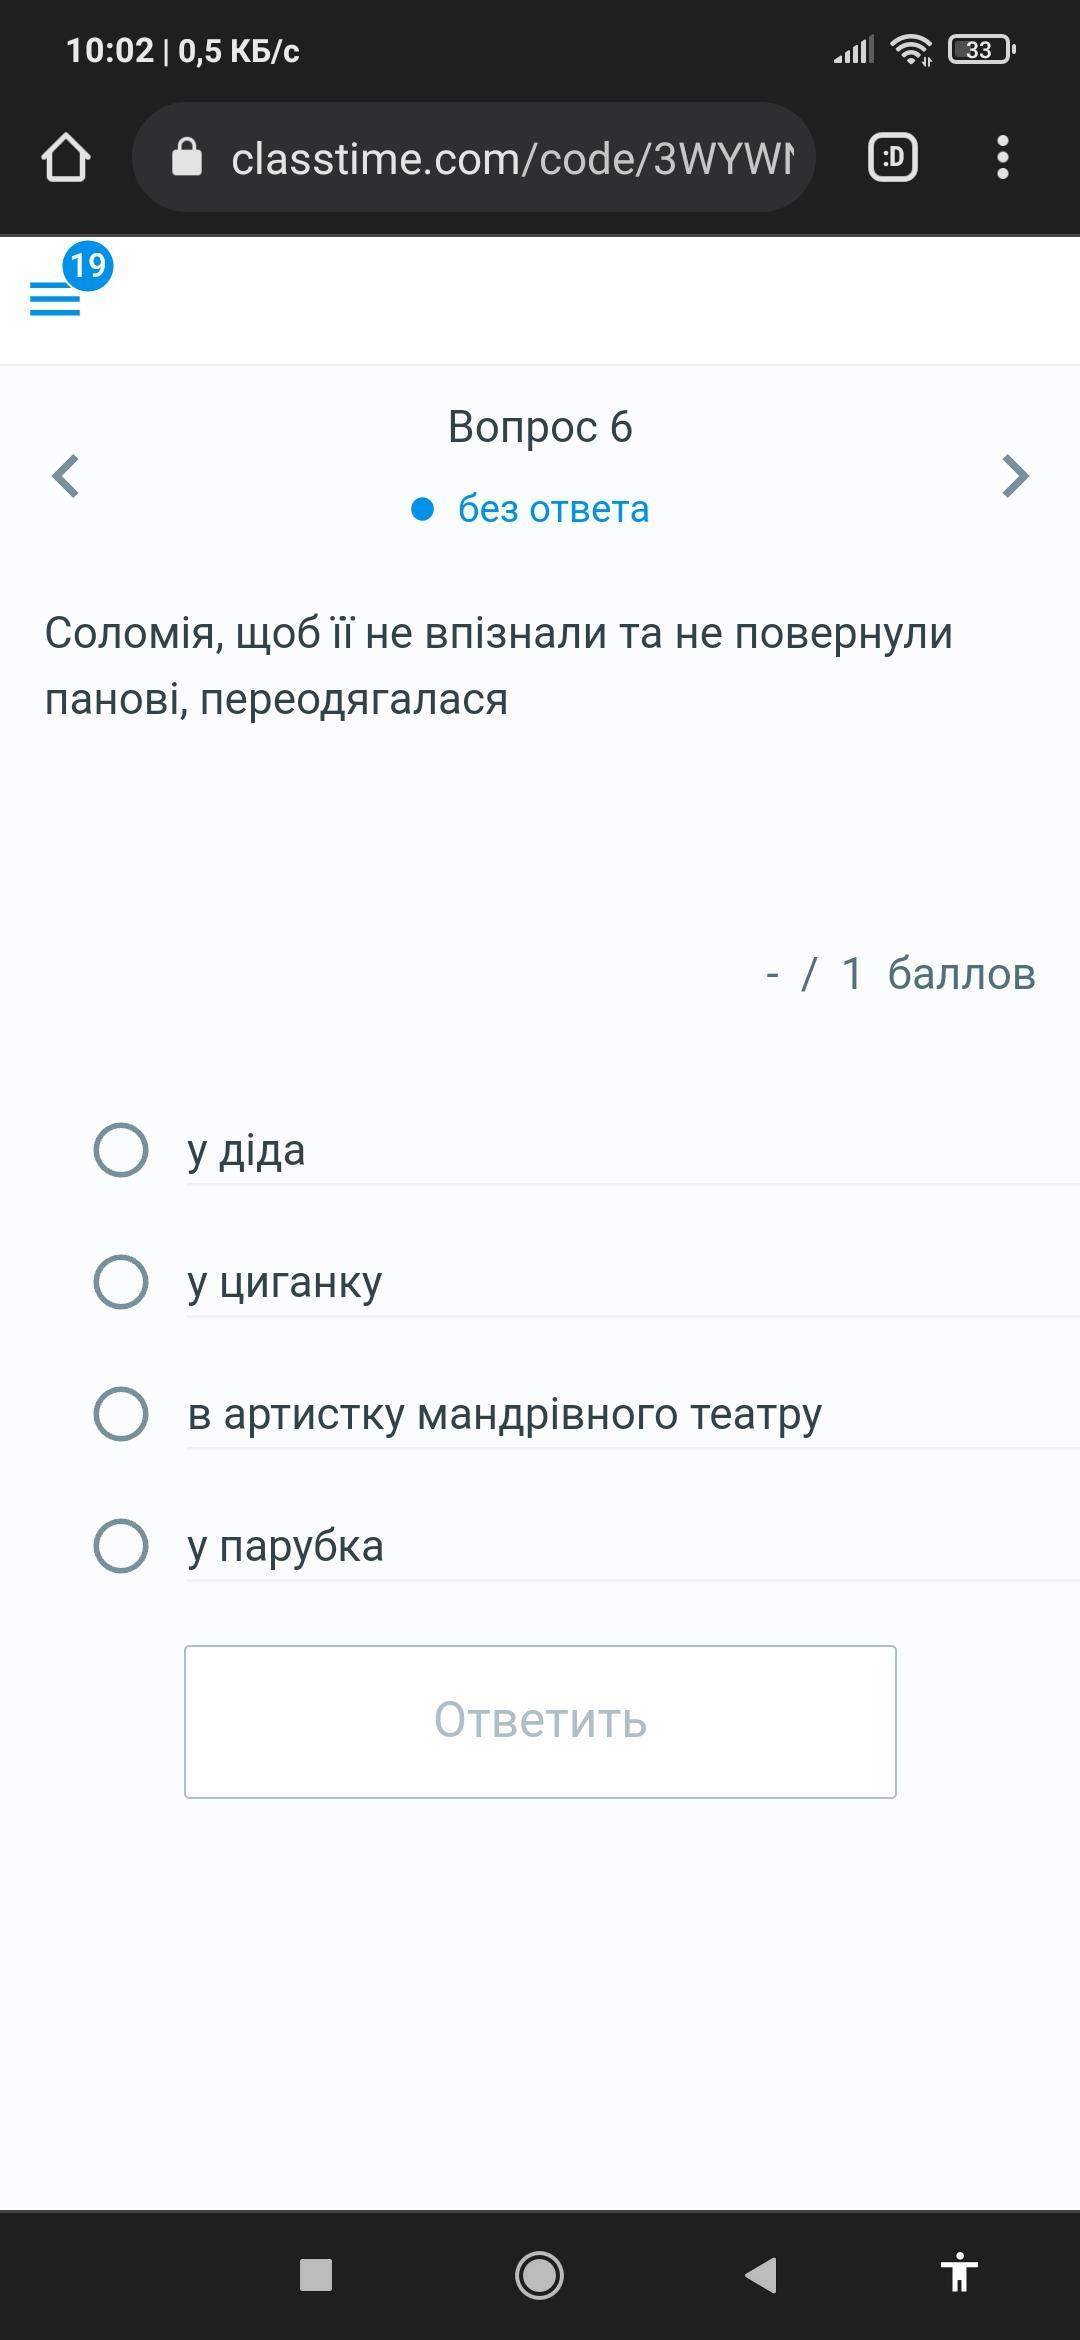This screenshot has height=2340, width=1080.
Task: Open the hamburger question list menu
Action: click(x=55, y=298)
